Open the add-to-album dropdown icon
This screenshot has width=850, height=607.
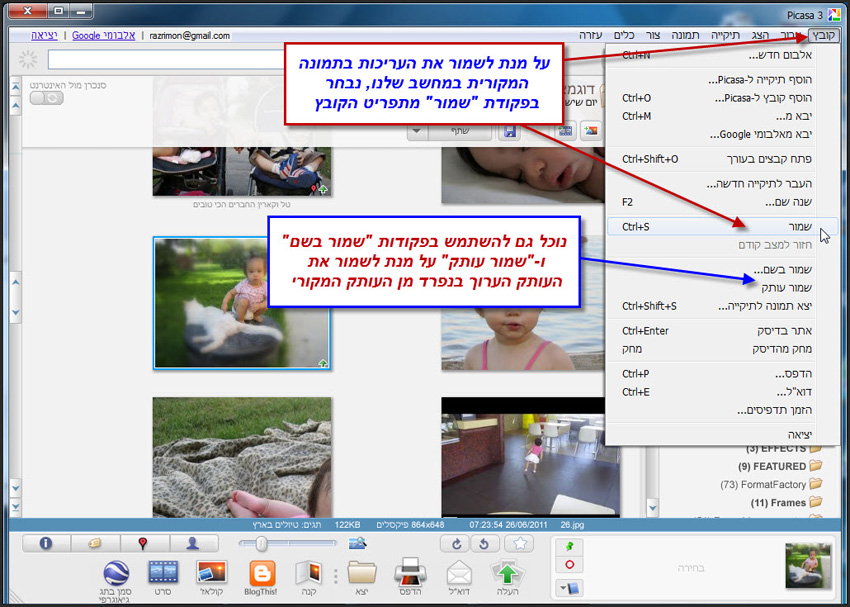point(570,589)
